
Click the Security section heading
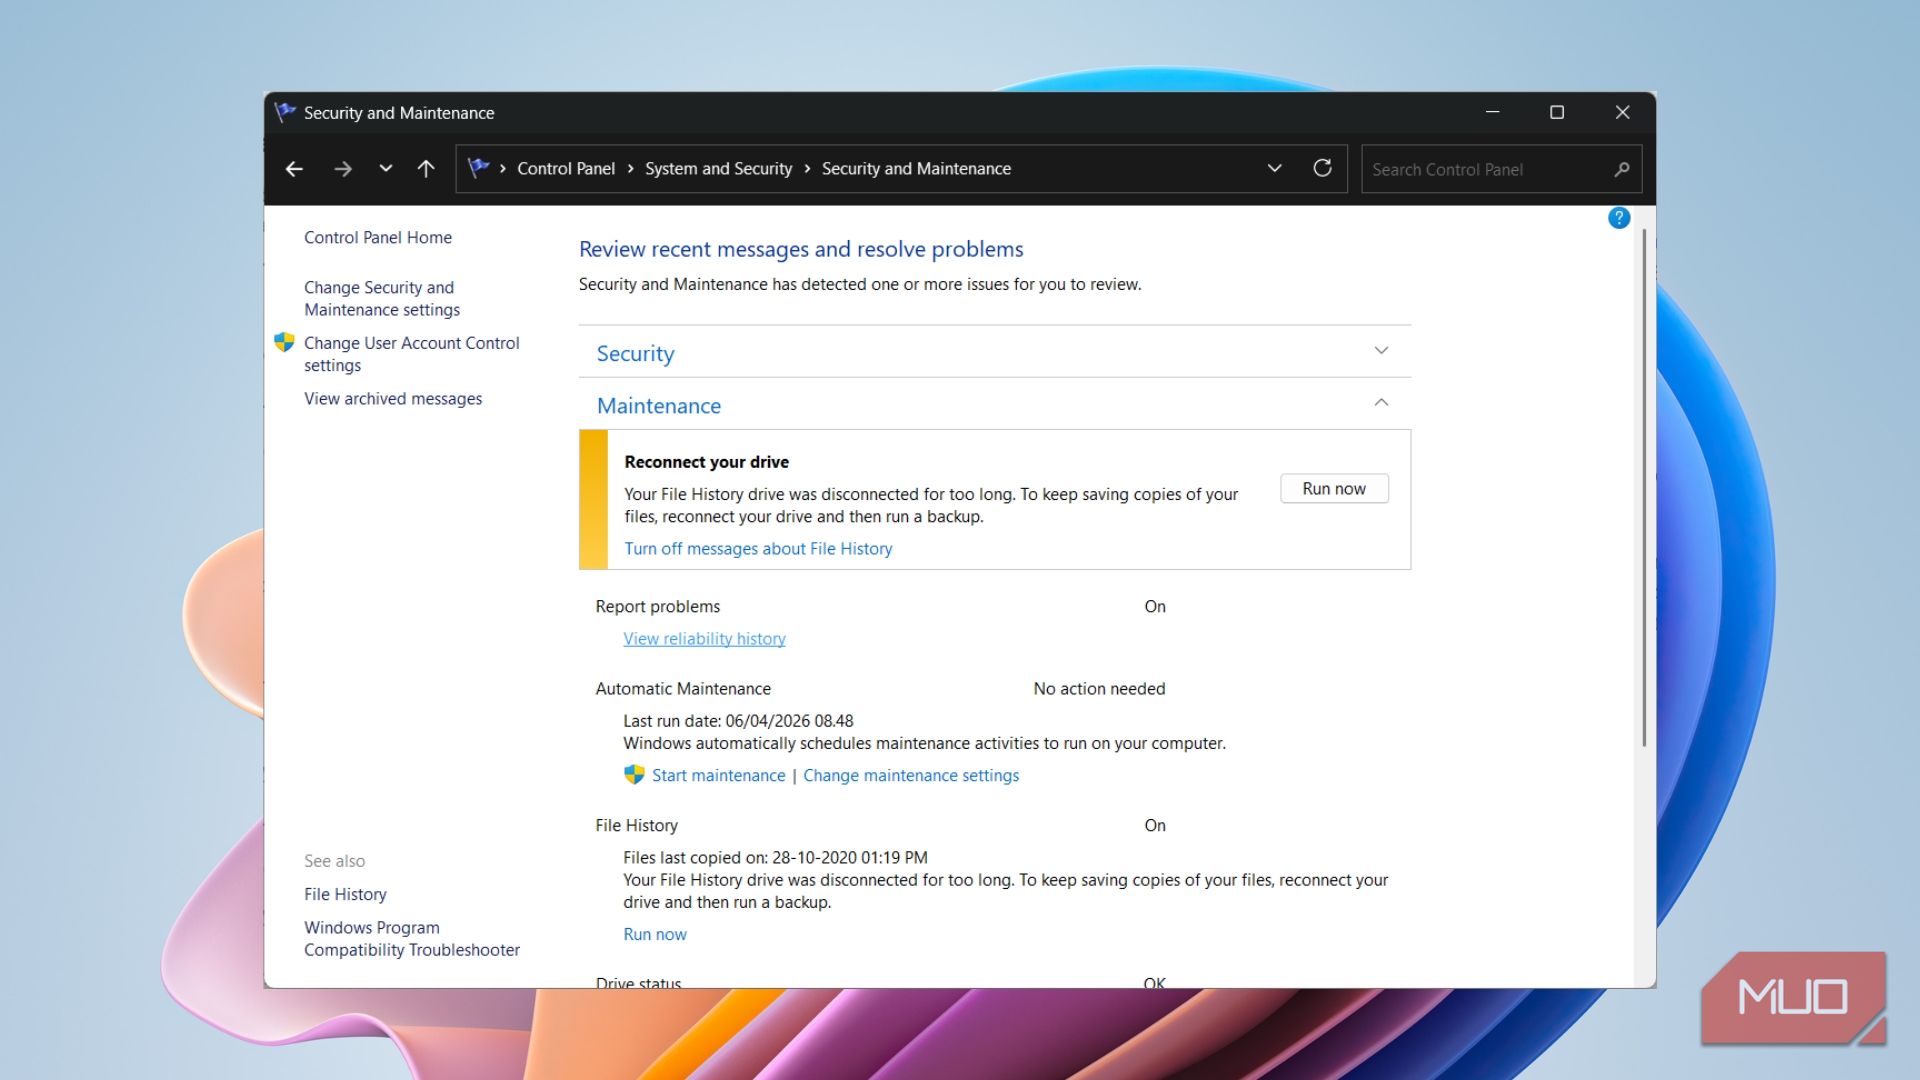(635, 353)
